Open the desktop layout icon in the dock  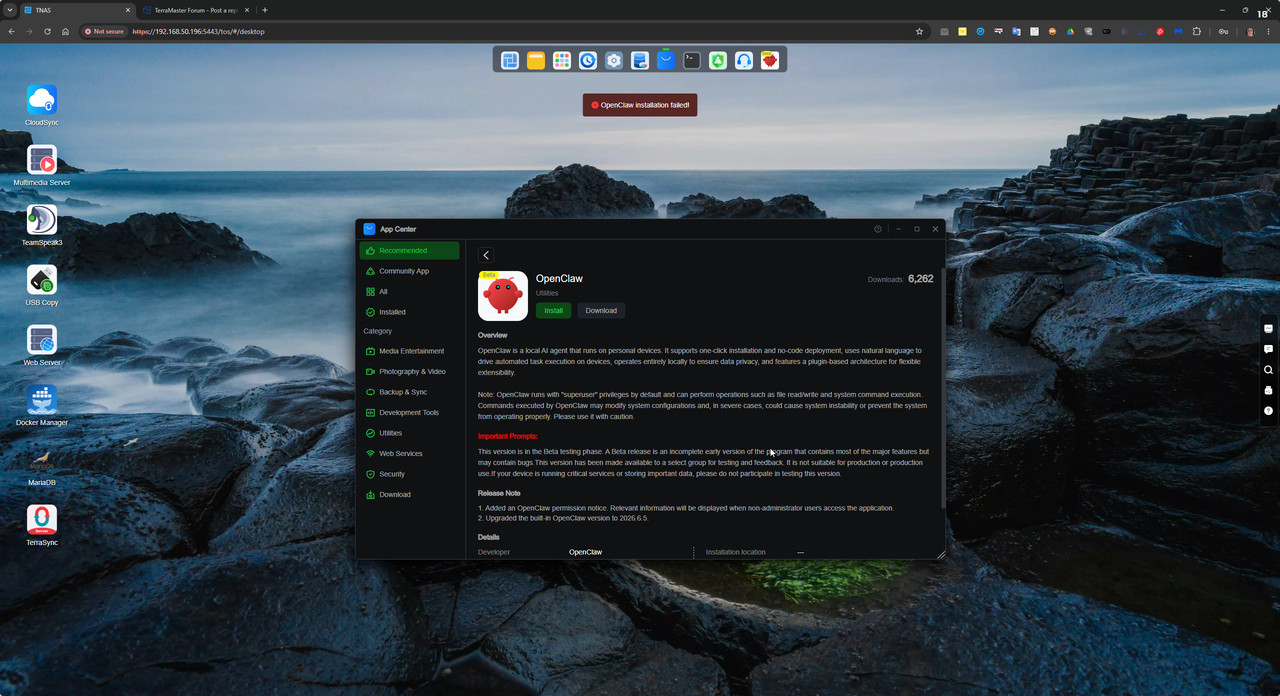pyautogui.click(x=510, y=61)
